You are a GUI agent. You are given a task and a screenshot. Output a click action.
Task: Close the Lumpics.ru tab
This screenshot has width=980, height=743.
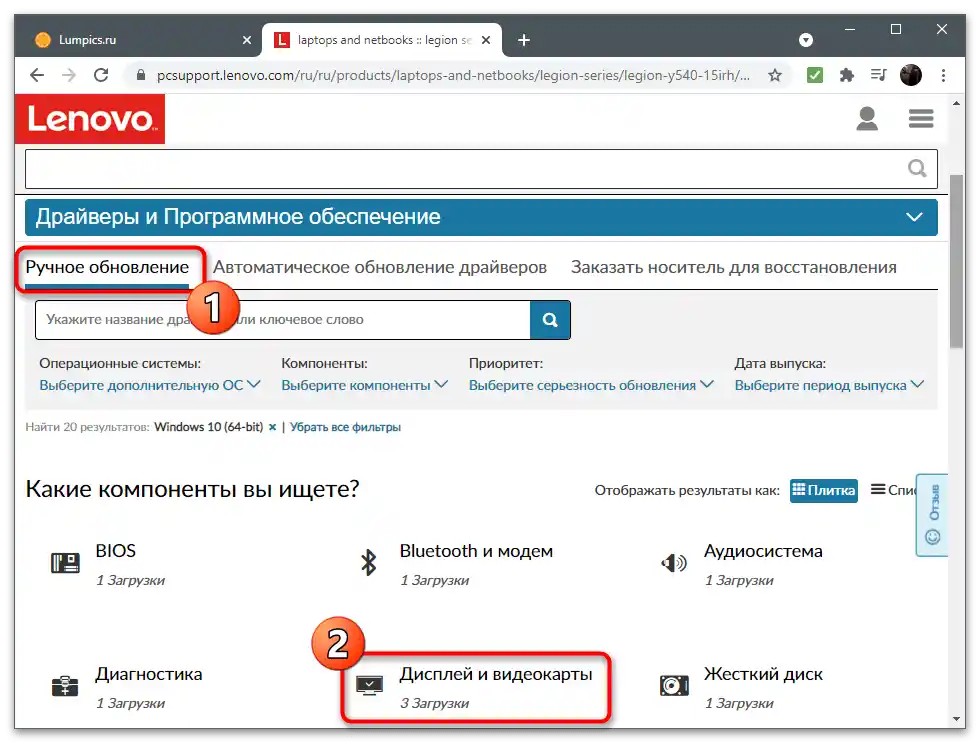coord(247,40)
